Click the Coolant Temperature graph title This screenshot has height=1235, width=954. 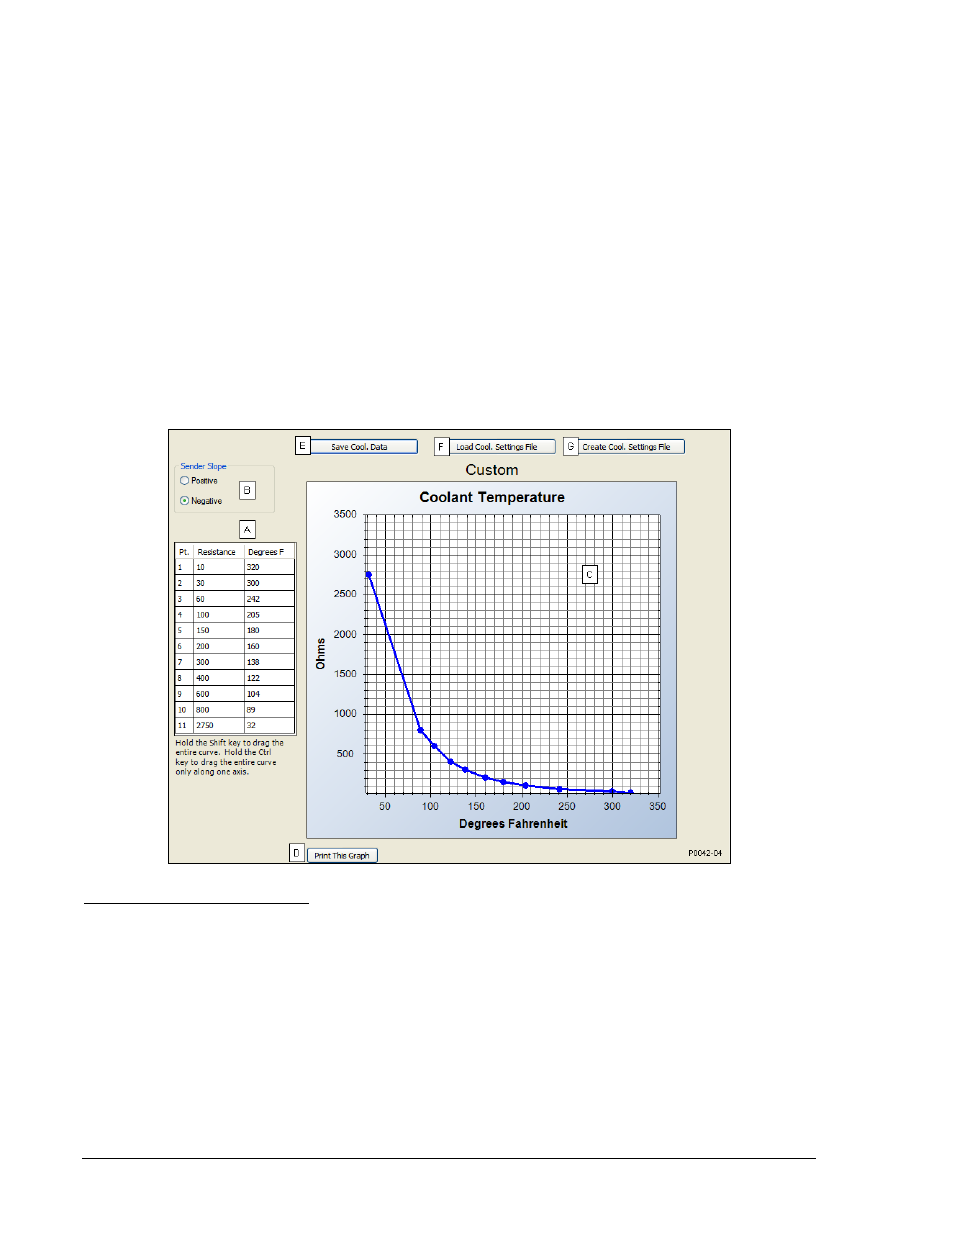492,497
